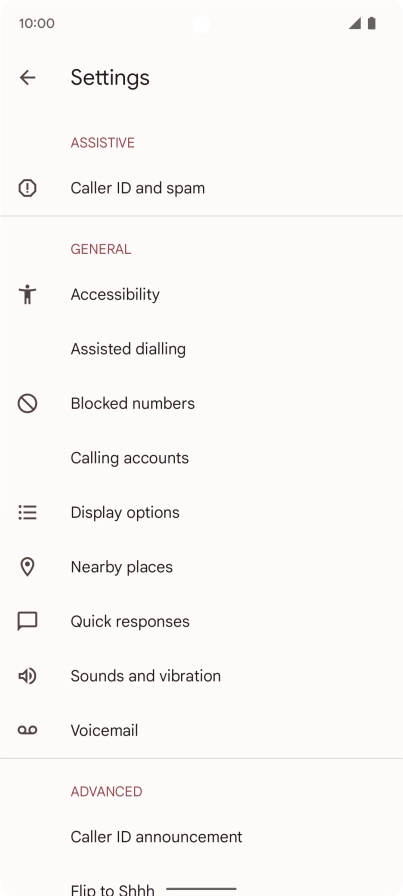Tap the back arrow icon
Viewport: 403px width, 896px height.
(x=27, y=78)
